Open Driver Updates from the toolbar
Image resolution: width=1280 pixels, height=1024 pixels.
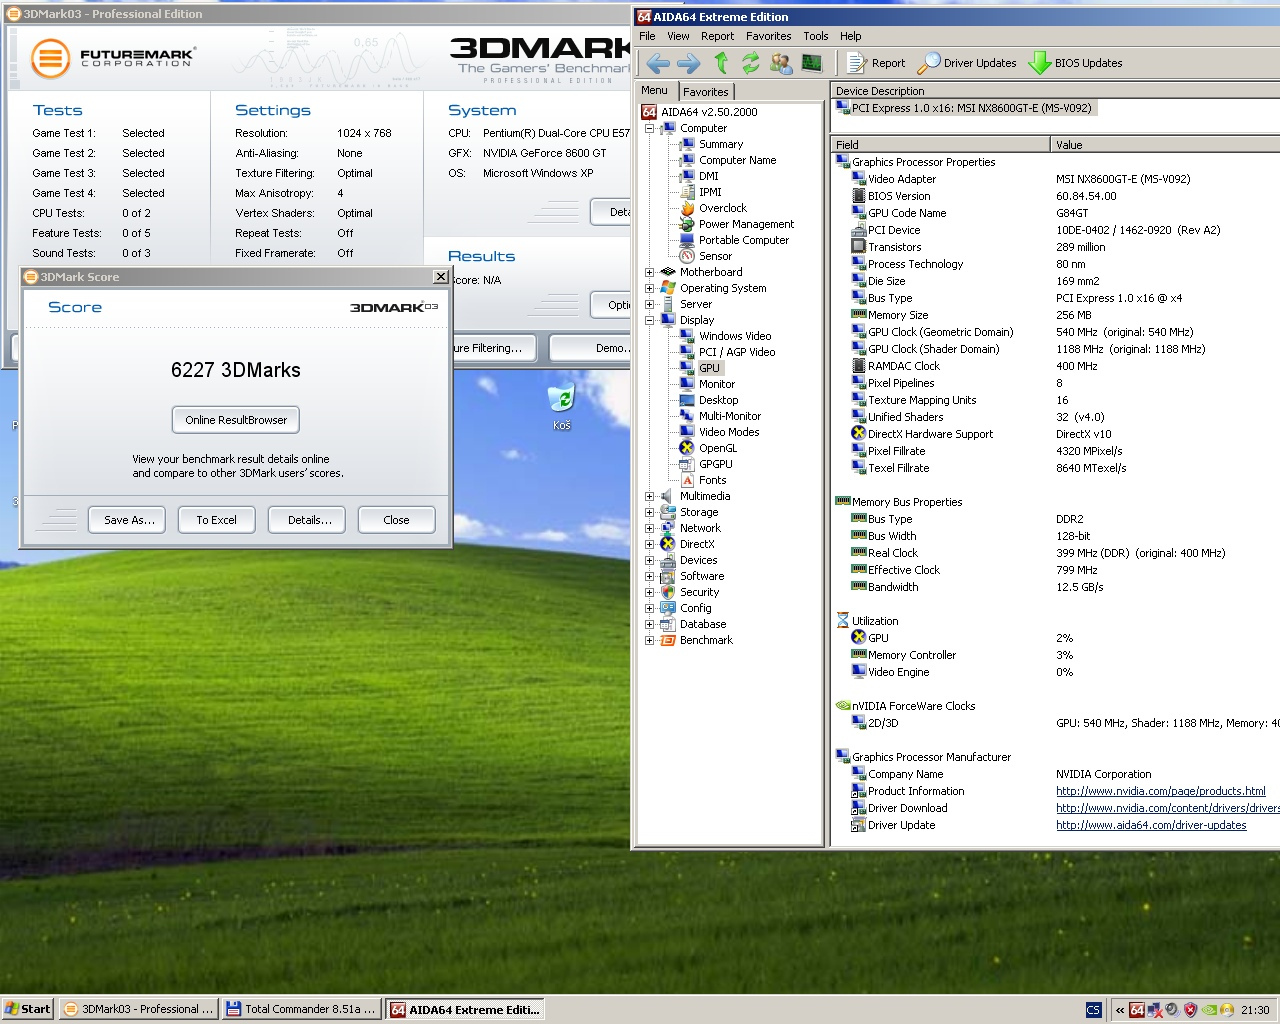coord(967,63)
